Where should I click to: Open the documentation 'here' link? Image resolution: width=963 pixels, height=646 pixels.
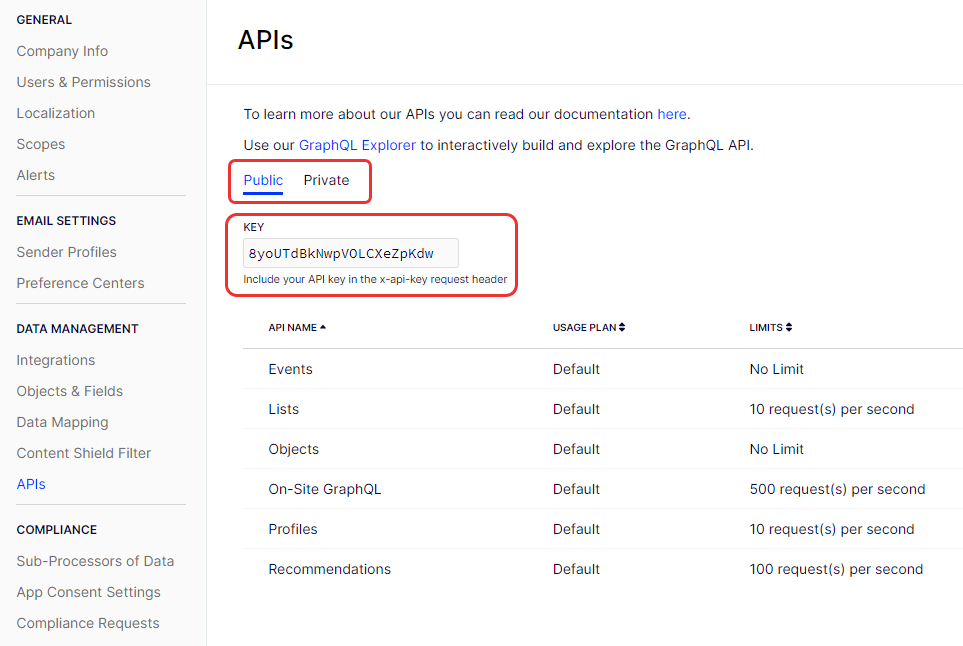672,114
